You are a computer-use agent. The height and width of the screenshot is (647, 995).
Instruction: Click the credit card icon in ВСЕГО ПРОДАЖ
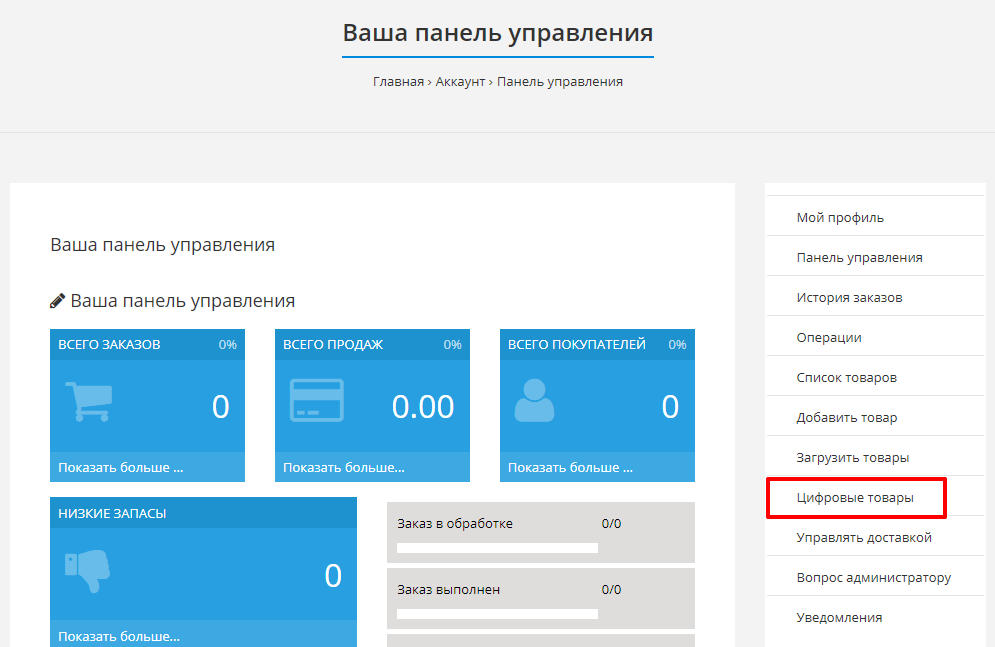pos(316,402)
